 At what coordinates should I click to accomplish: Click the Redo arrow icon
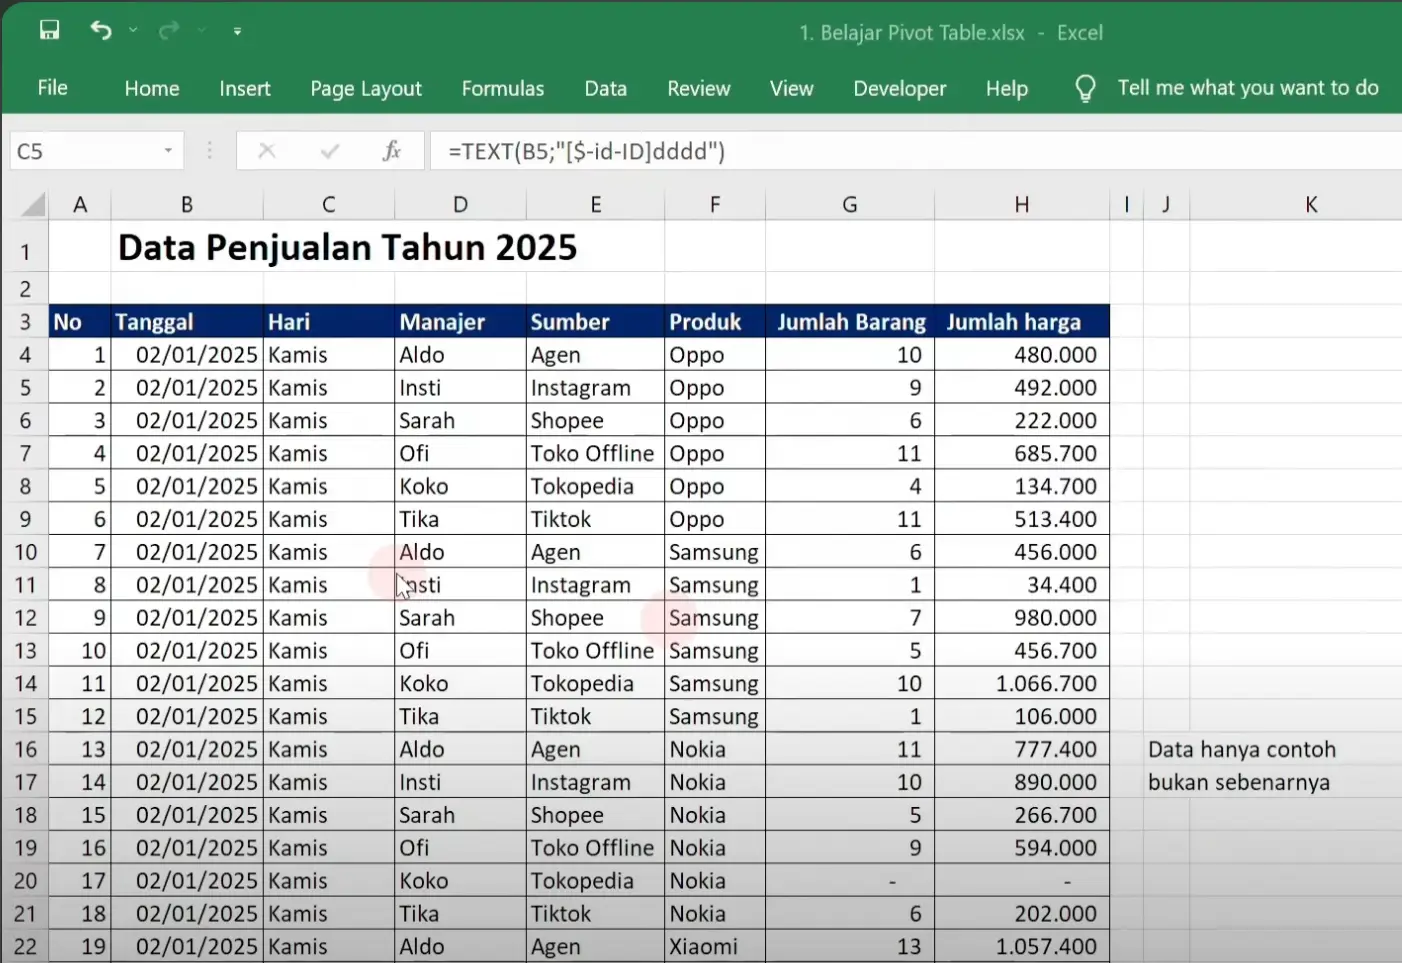click(168, 30)
